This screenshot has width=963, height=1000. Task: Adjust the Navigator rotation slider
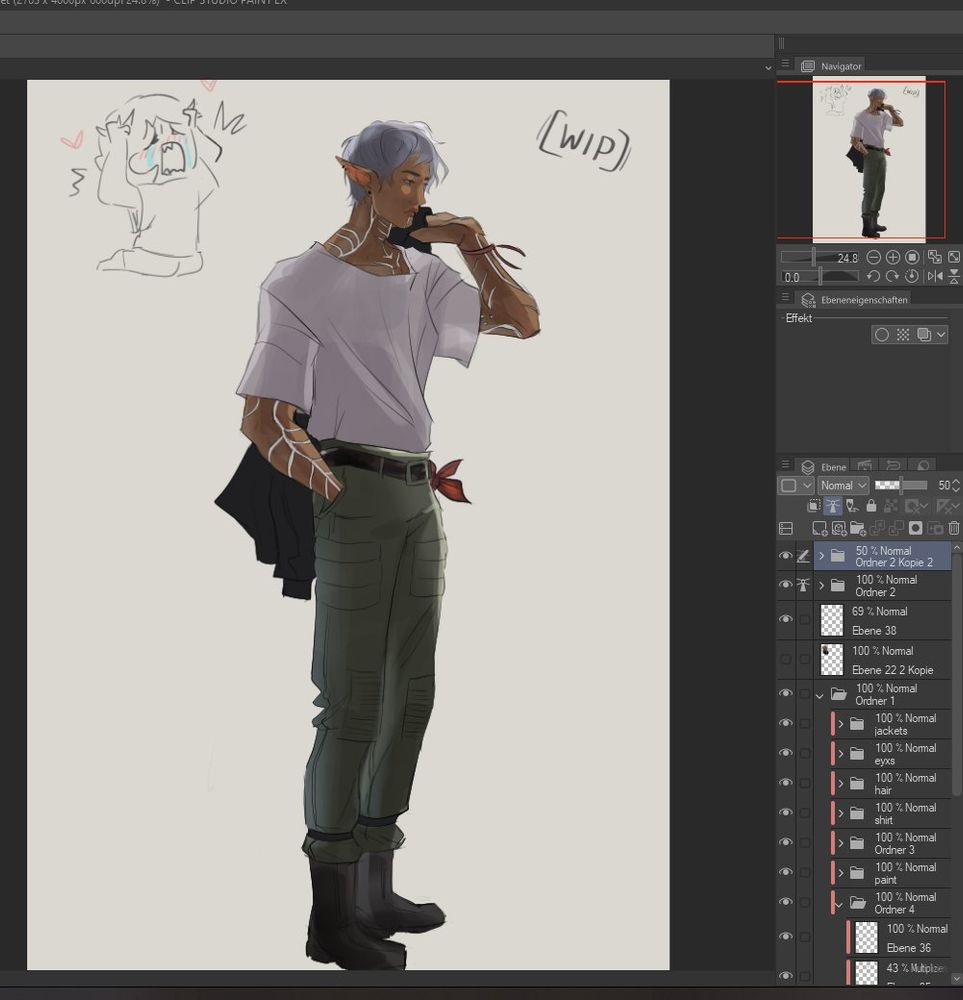pyautogui.click(x=820, y=277)
